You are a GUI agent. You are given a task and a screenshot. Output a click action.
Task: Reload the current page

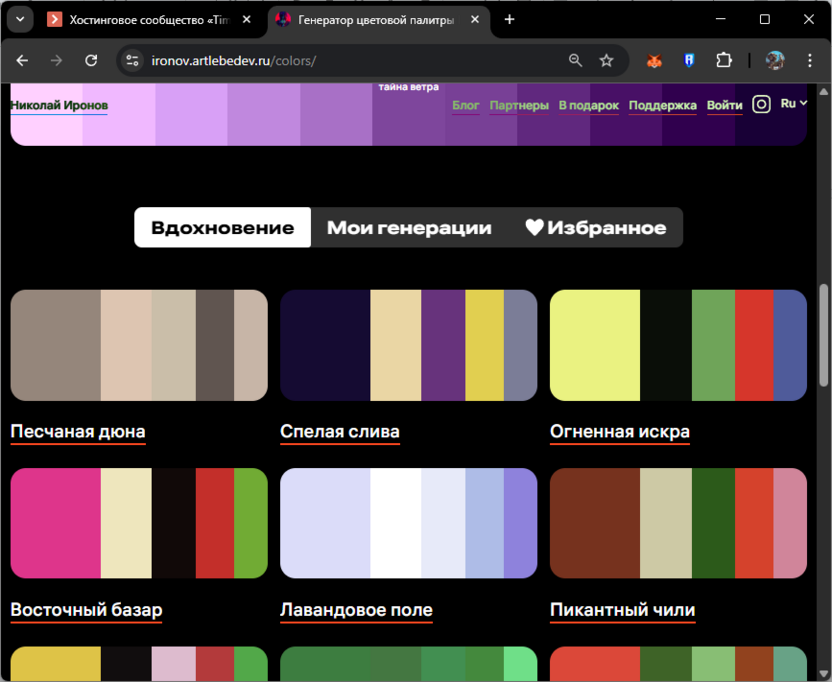click(x=91, y=61)
